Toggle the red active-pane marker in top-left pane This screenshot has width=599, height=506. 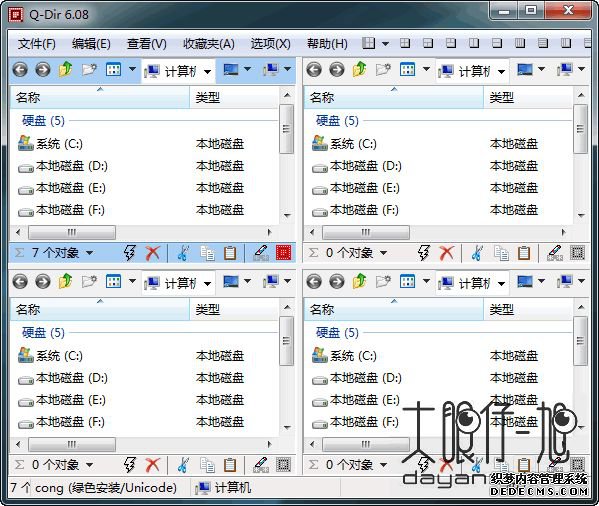click(283, 252)
